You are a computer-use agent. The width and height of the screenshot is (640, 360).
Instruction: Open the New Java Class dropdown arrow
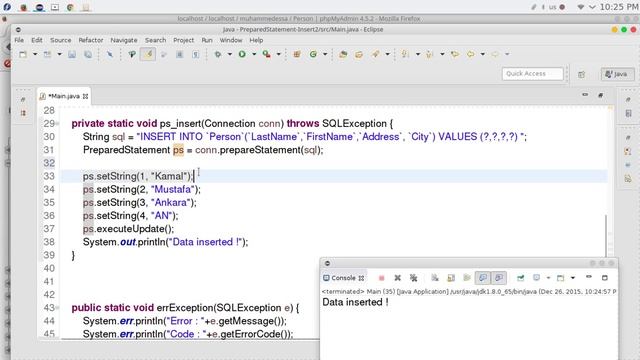point(325,54)
